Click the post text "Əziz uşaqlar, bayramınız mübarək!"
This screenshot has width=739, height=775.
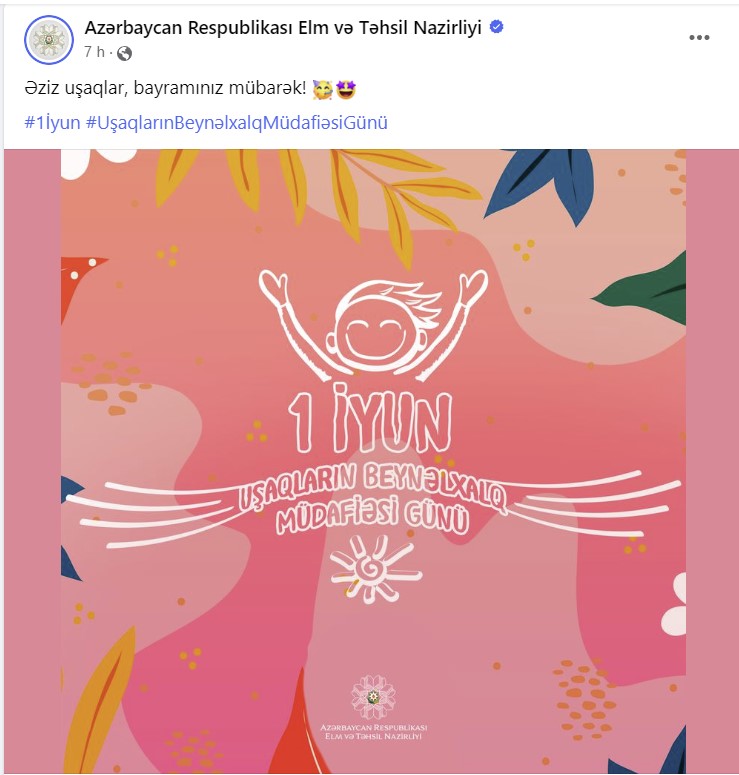pos(166,88)
